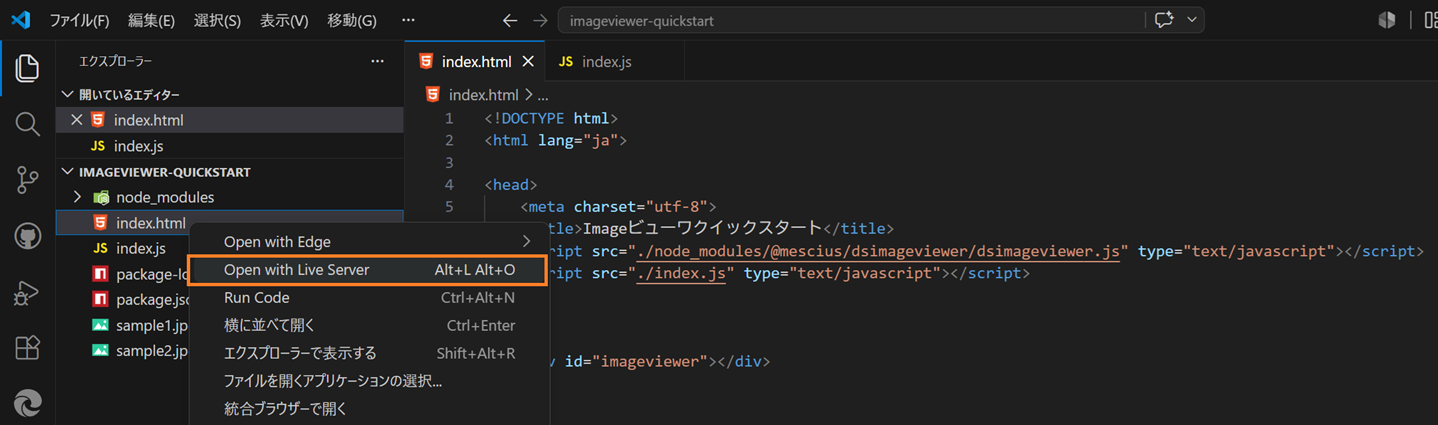
Task: Open the 編集(E) menu
Action: coord(151,21)
